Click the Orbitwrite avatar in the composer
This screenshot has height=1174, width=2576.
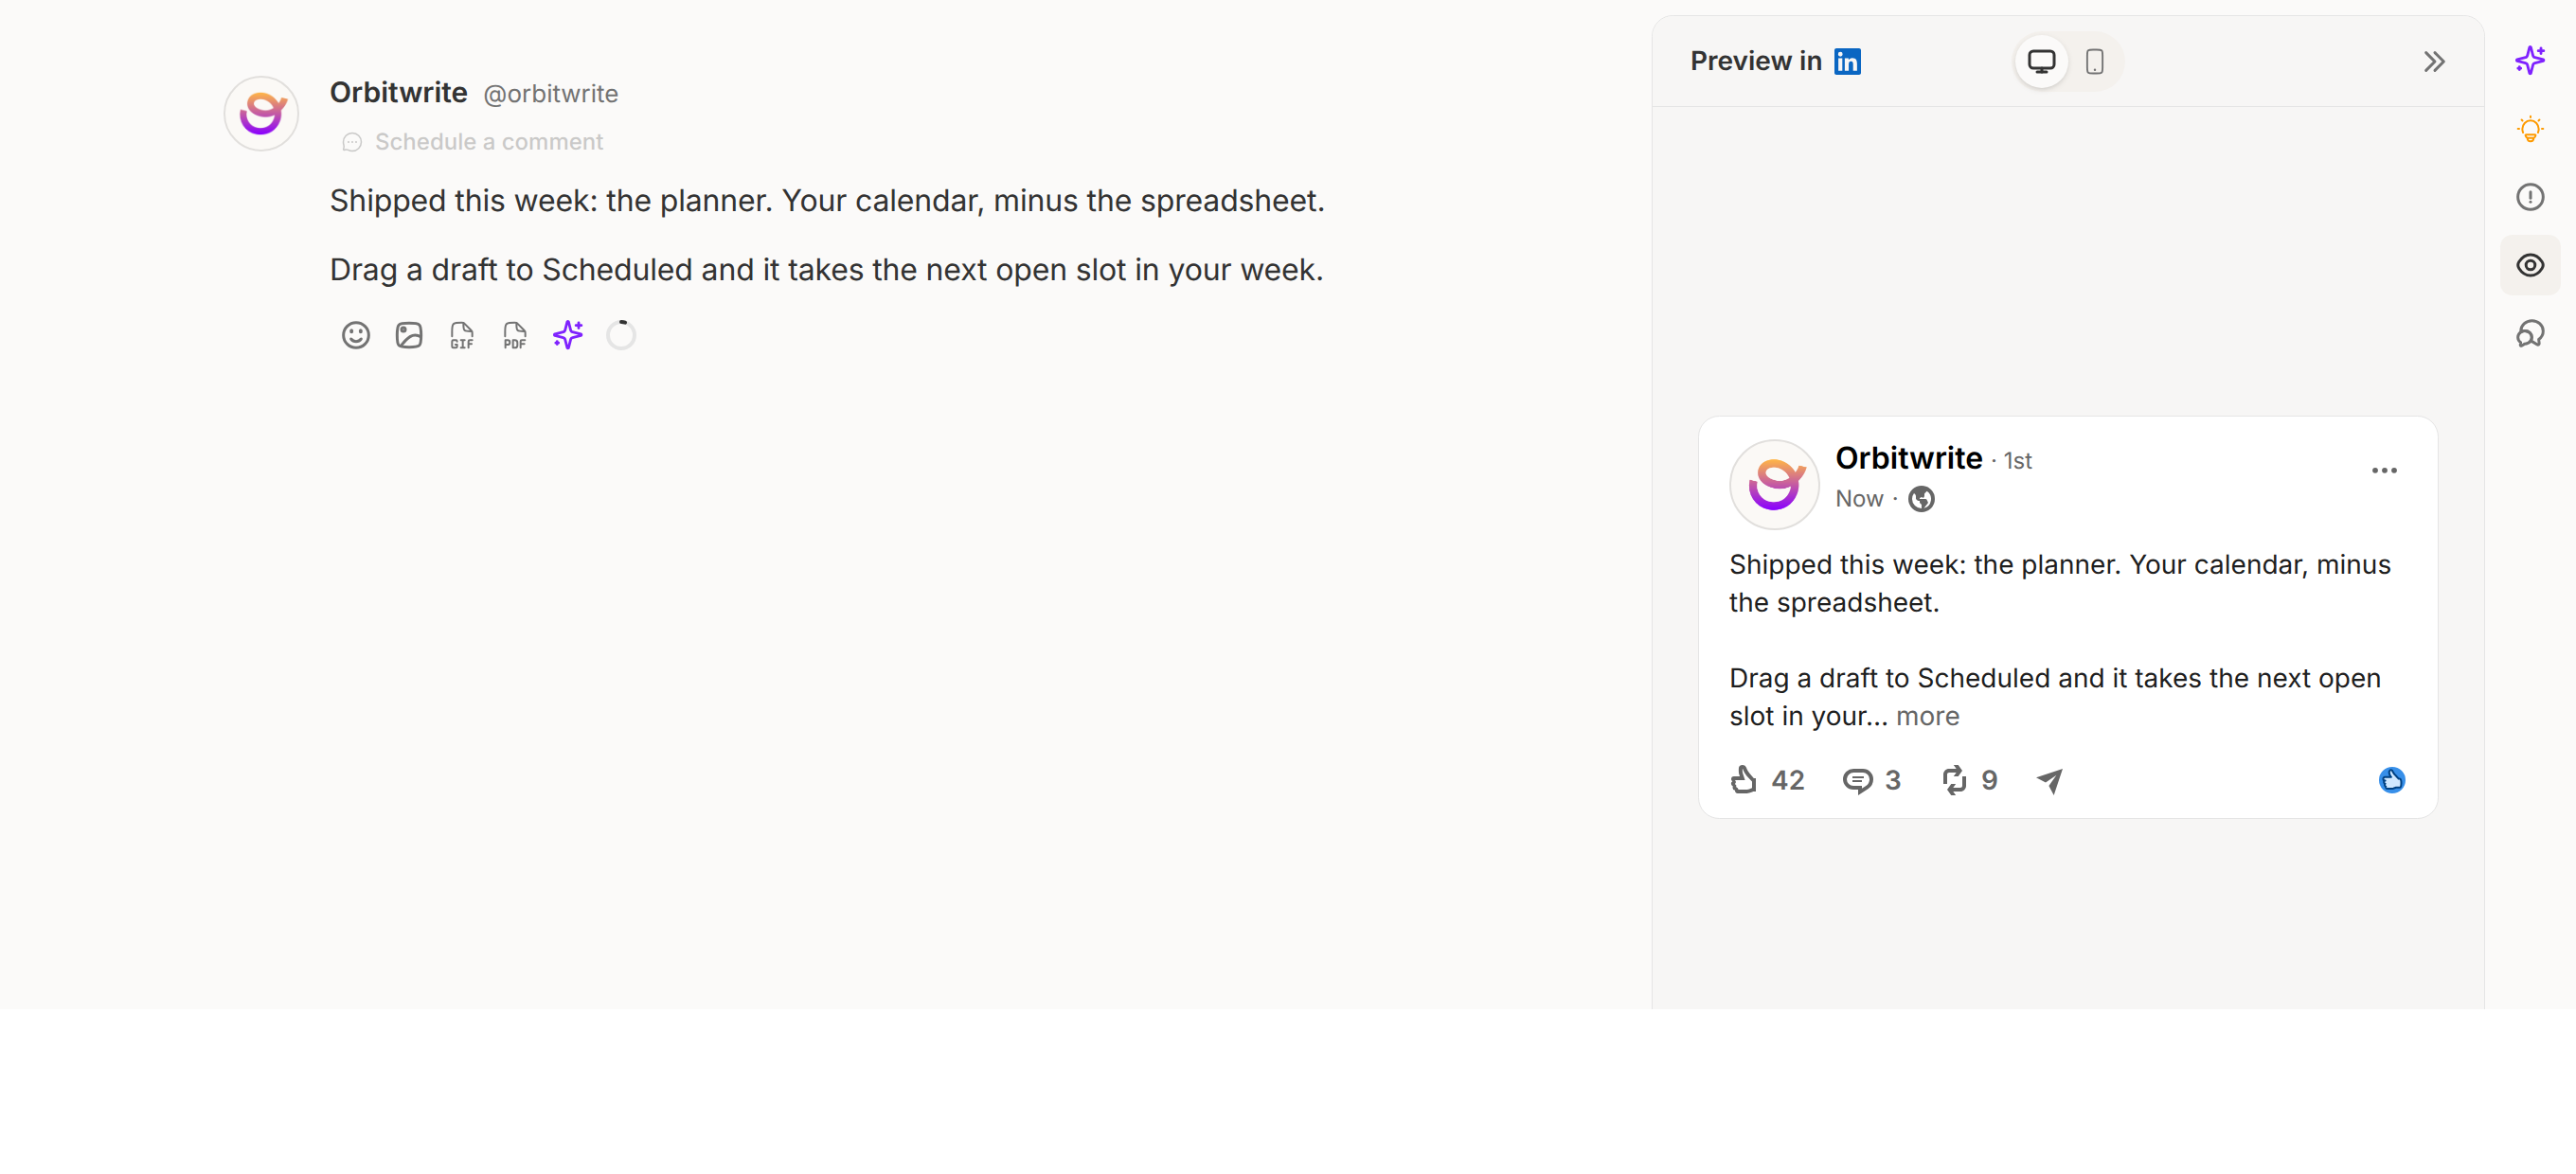tap(261, 113)
